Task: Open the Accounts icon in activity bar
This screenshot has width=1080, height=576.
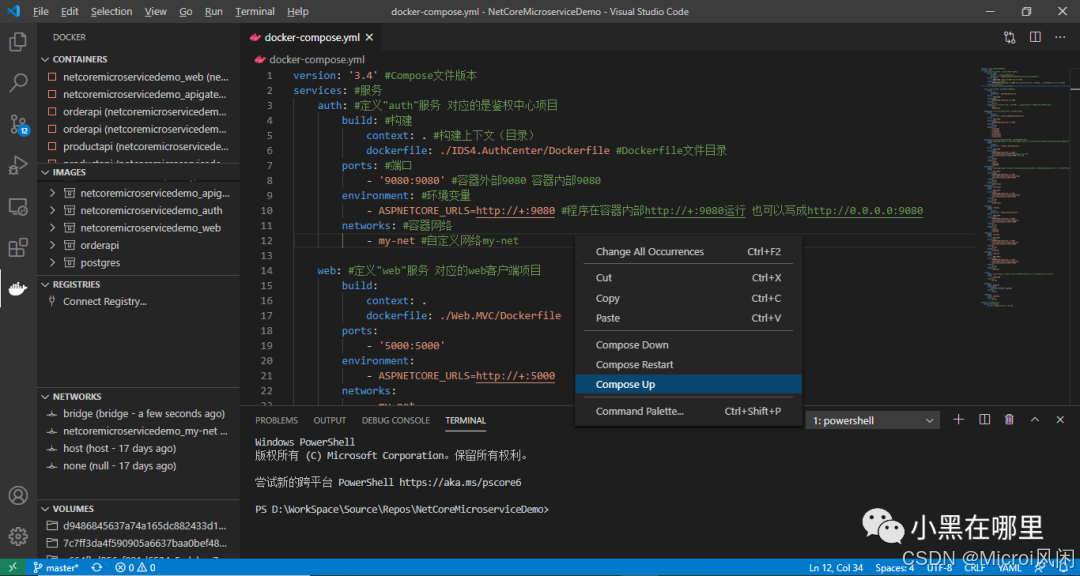Action: 18,495
